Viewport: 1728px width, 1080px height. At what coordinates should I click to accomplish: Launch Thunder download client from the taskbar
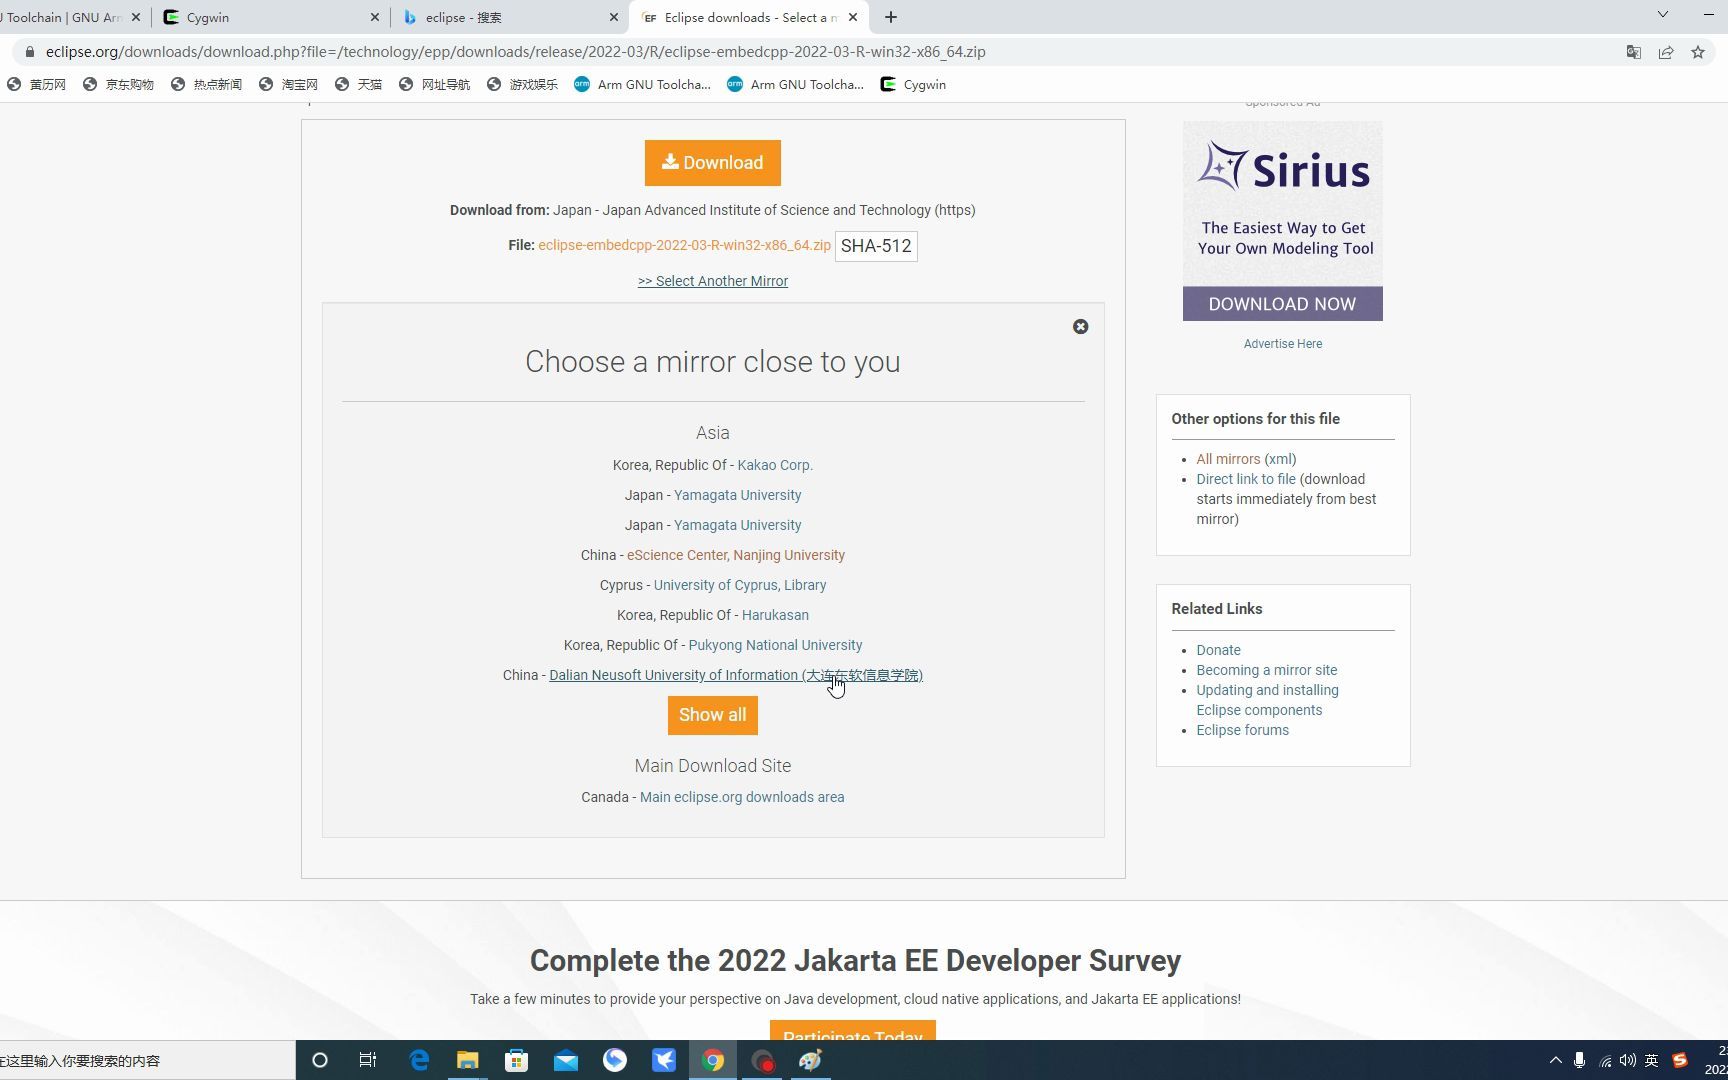point(664,1060)
